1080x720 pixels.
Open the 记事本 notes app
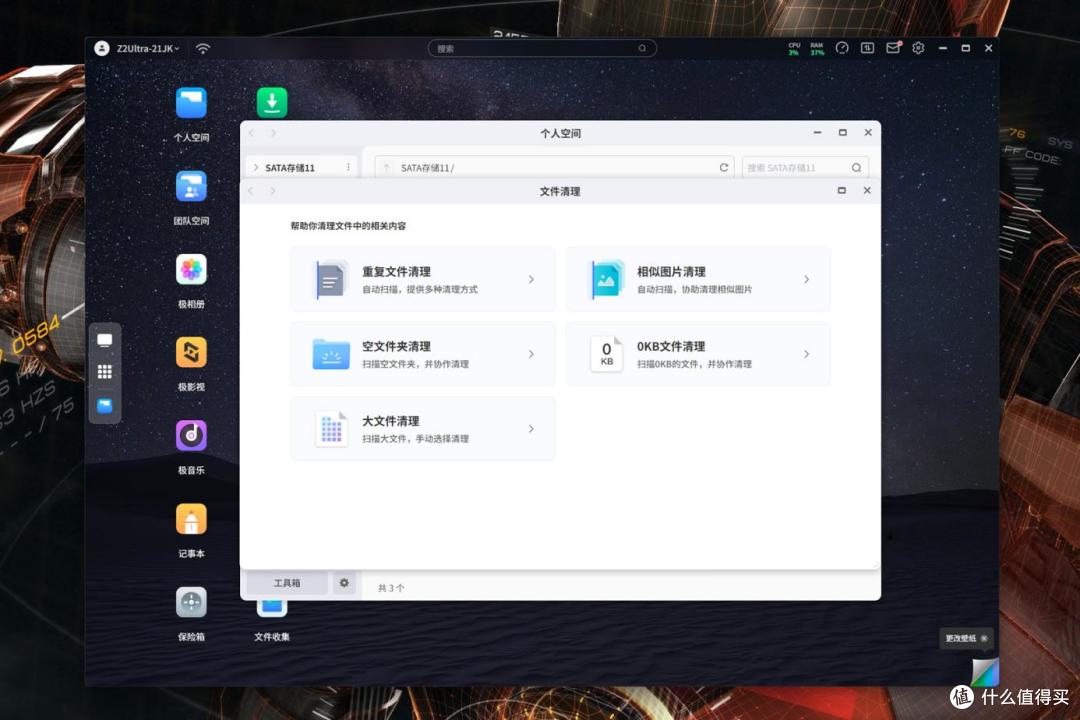191,519
